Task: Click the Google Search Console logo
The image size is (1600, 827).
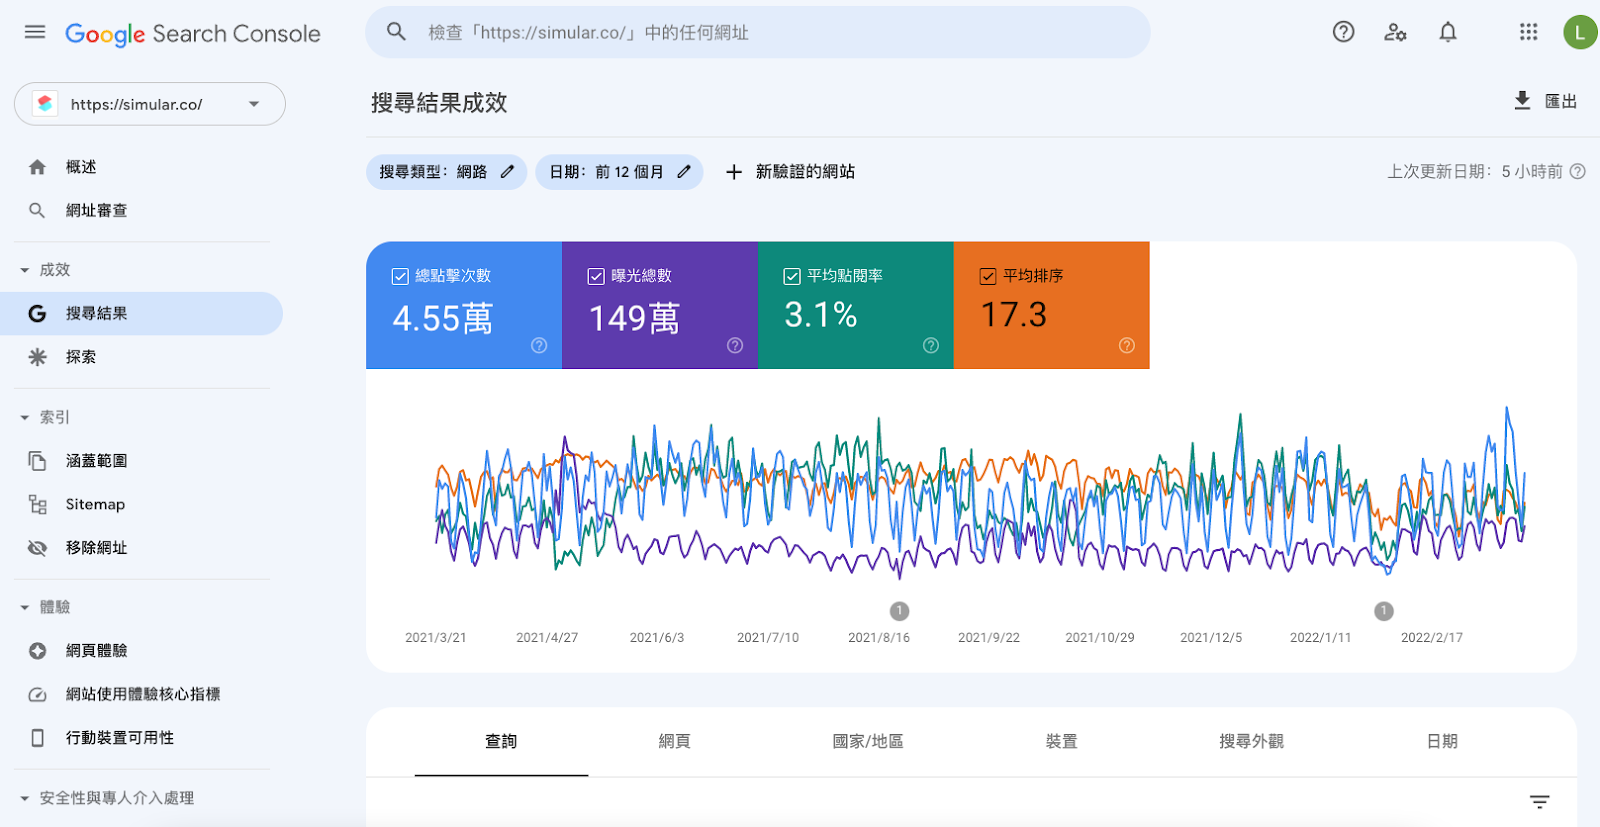Action: (193, 34)
